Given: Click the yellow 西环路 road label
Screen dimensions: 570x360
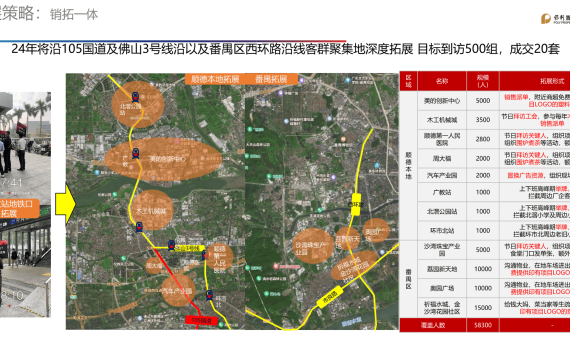Looking at the screenshot, I should click(356, 204).
